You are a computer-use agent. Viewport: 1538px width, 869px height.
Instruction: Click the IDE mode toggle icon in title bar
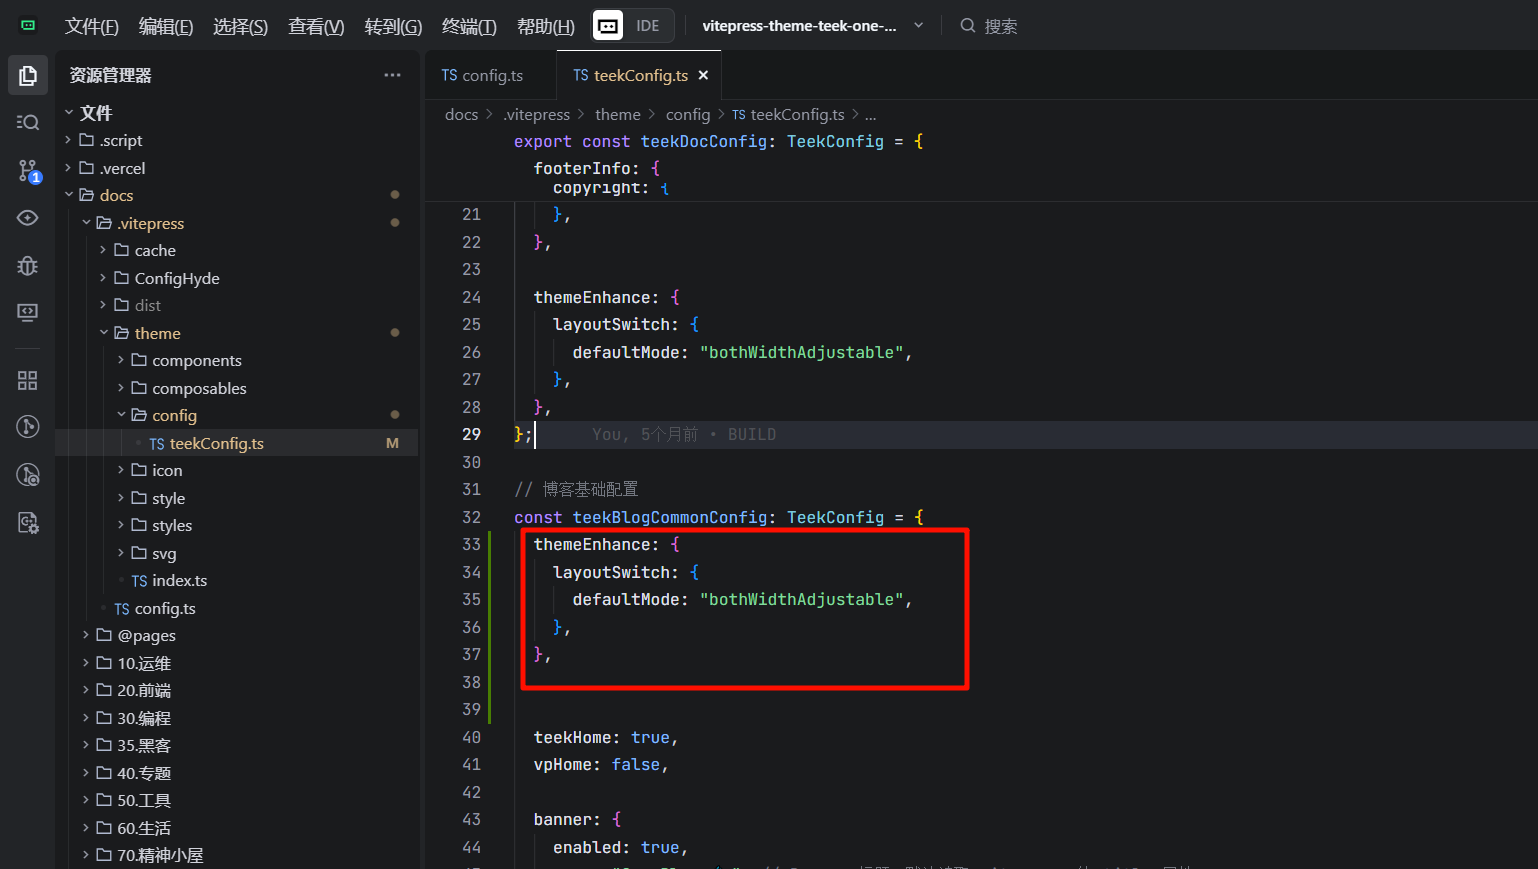pos(608,26)
